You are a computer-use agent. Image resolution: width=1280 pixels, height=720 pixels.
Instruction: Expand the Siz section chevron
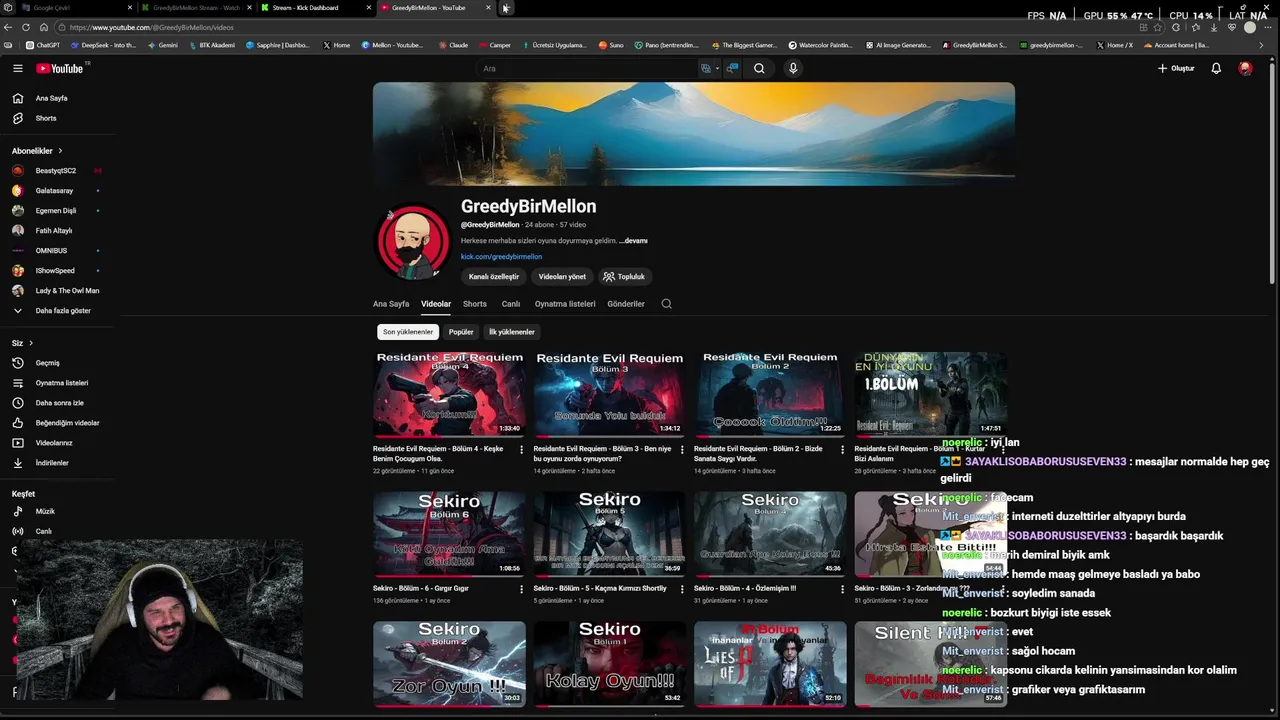click(31, 343)
